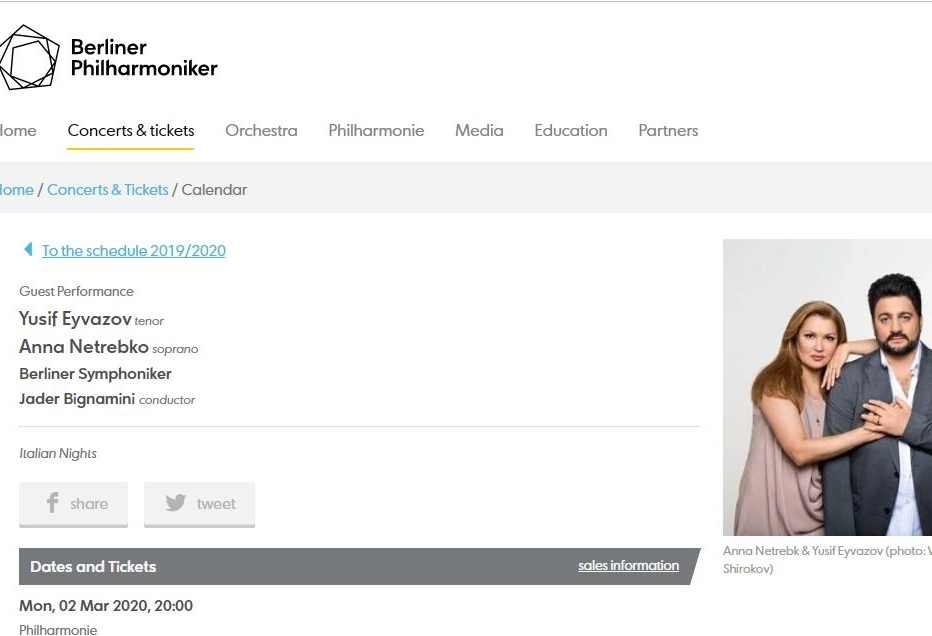The image size is (932, 636).
Task: Select the Mon, 02 Mar 2020 date entry
Action: tap(106, 606)
